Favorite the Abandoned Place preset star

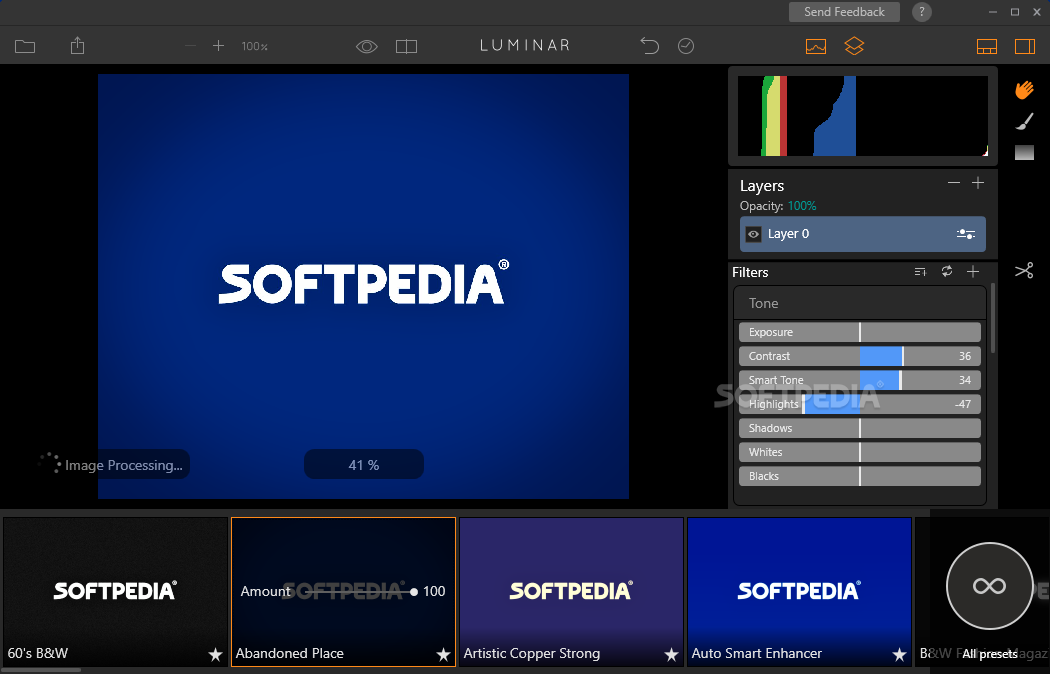[443, 655]
